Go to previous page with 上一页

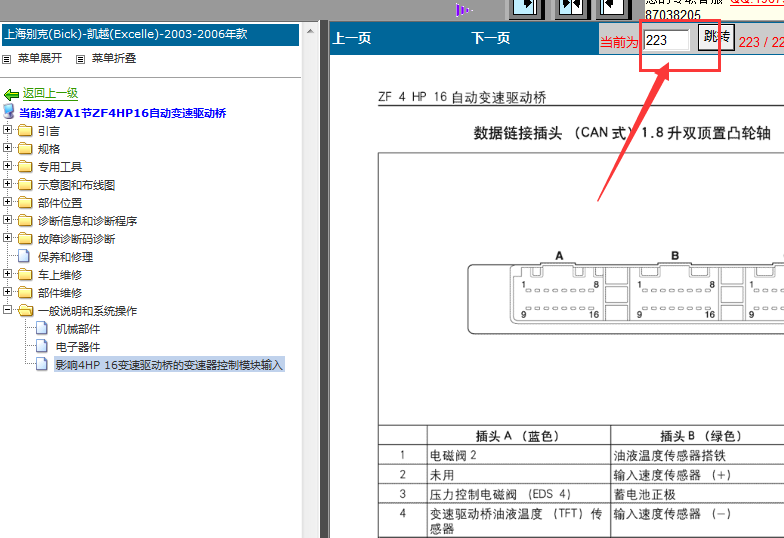click(x=352, y=38)
